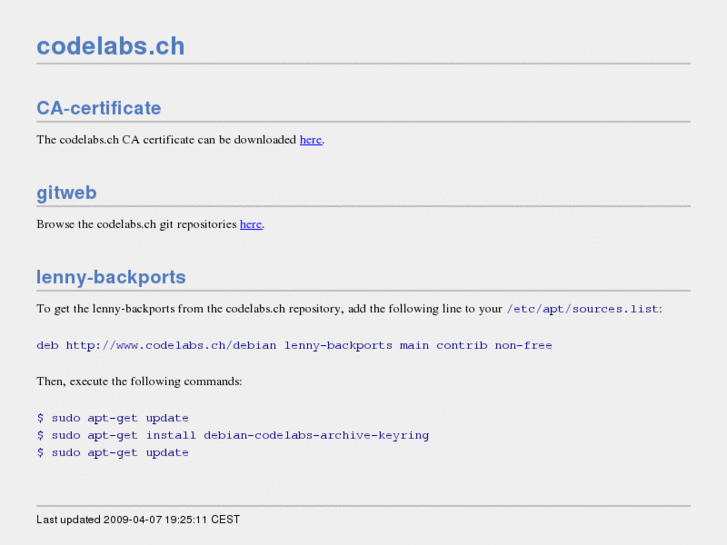Click the /etc/apt/sources.list file path text
Screen dimensions: 727x545
click(583, 309)
